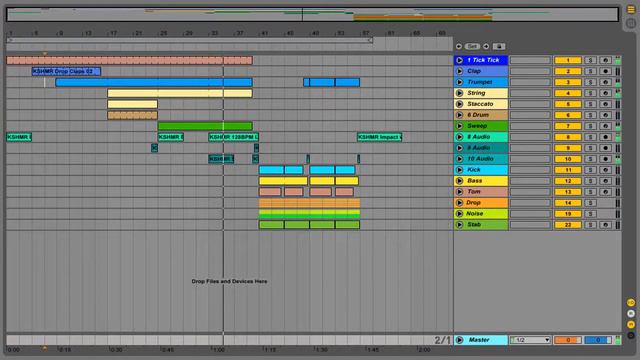Screen dimensions: 640x360
Task: Unfold the Drop group track
Action: pyautogui.click(x=459, y=203)
